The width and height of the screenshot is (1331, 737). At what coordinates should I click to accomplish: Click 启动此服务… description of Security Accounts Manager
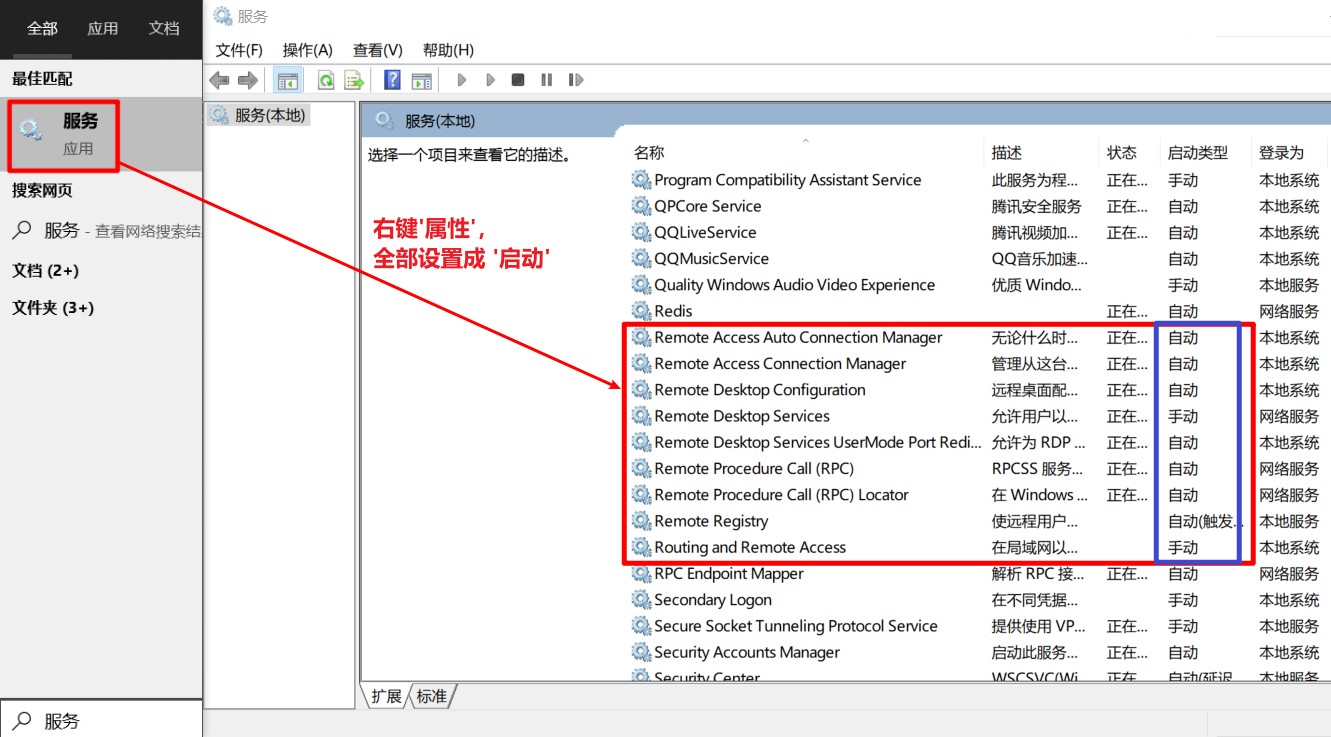[x=1035, y=652]
